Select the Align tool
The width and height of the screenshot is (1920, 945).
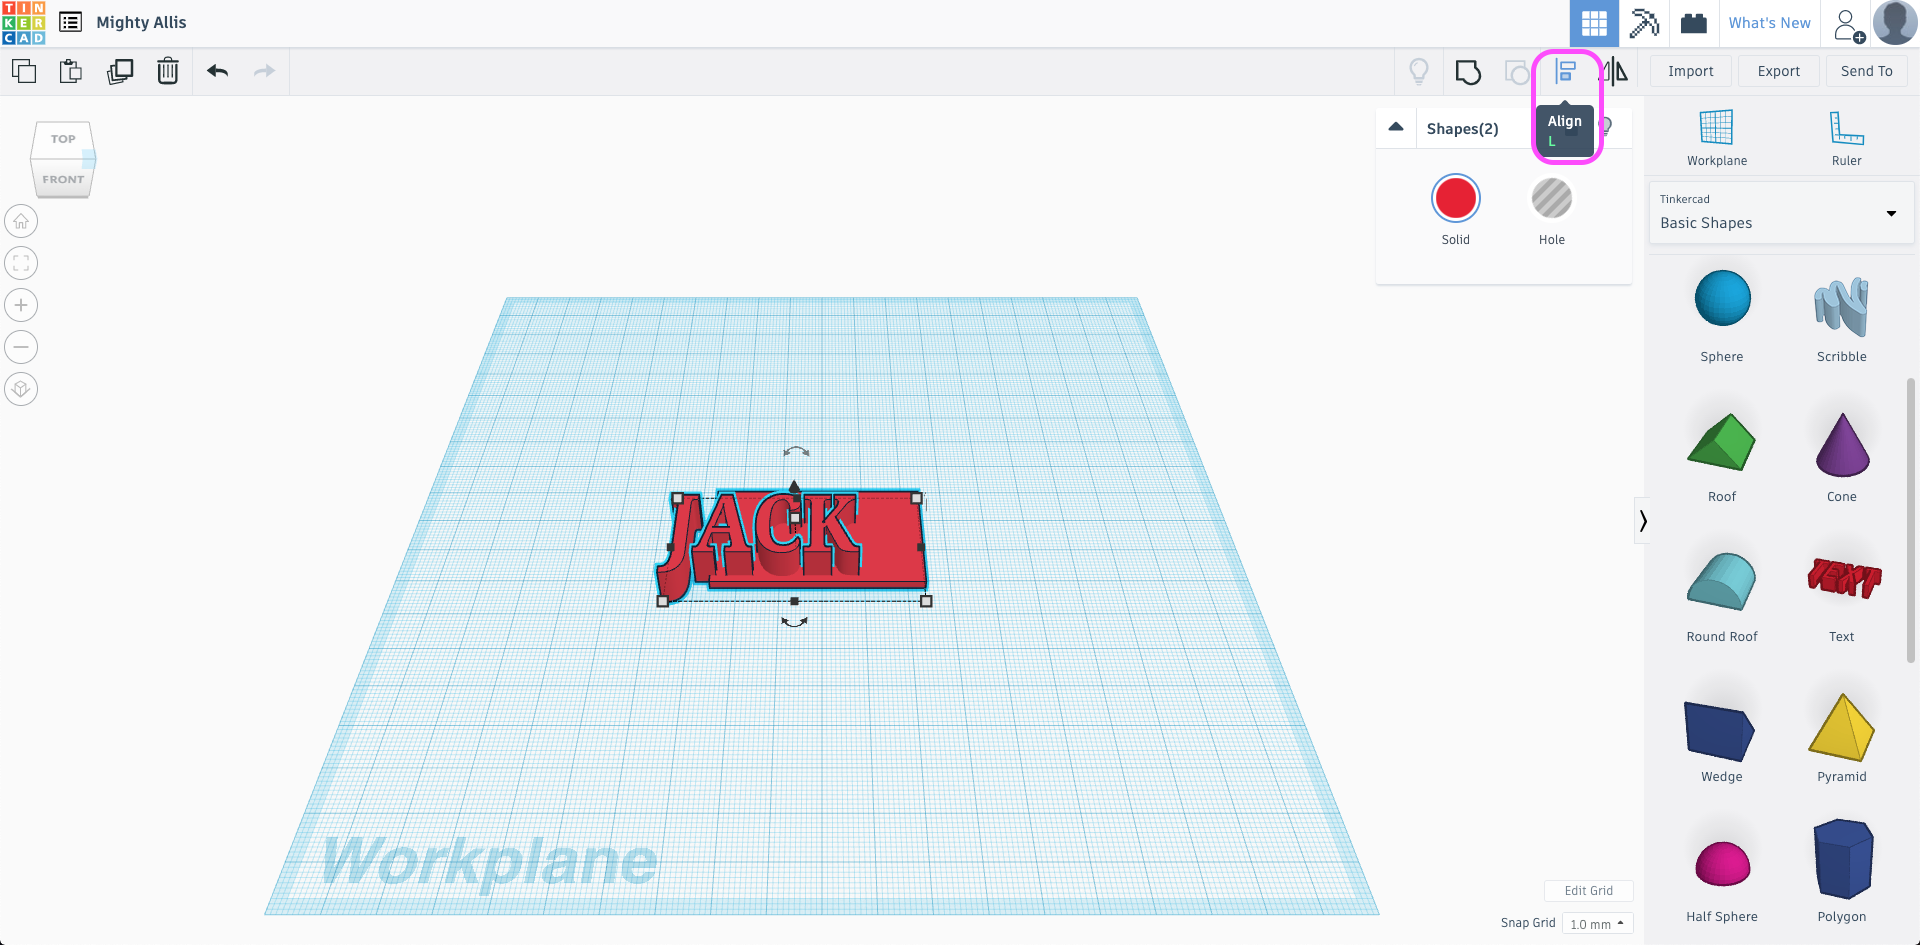pyautogui.click(x=1566, y=71)
